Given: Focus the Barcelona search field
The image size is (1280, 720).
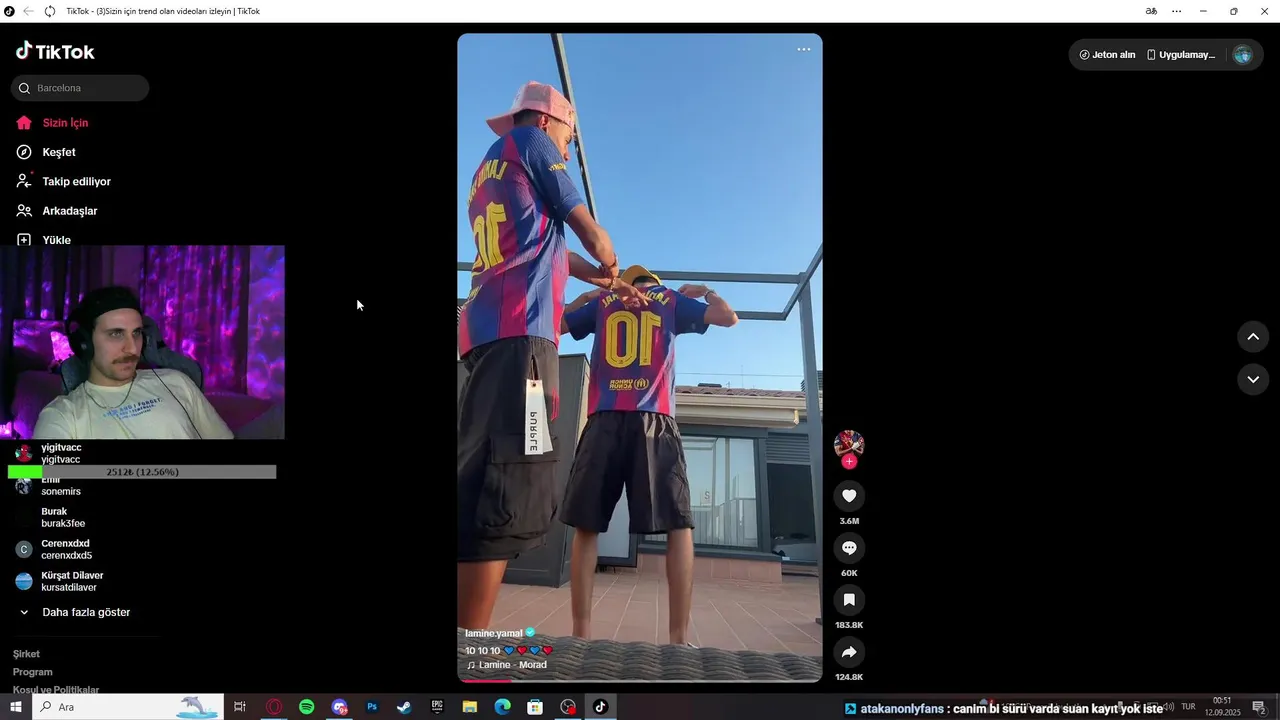Looking at the screenshot, I should 80,88.
